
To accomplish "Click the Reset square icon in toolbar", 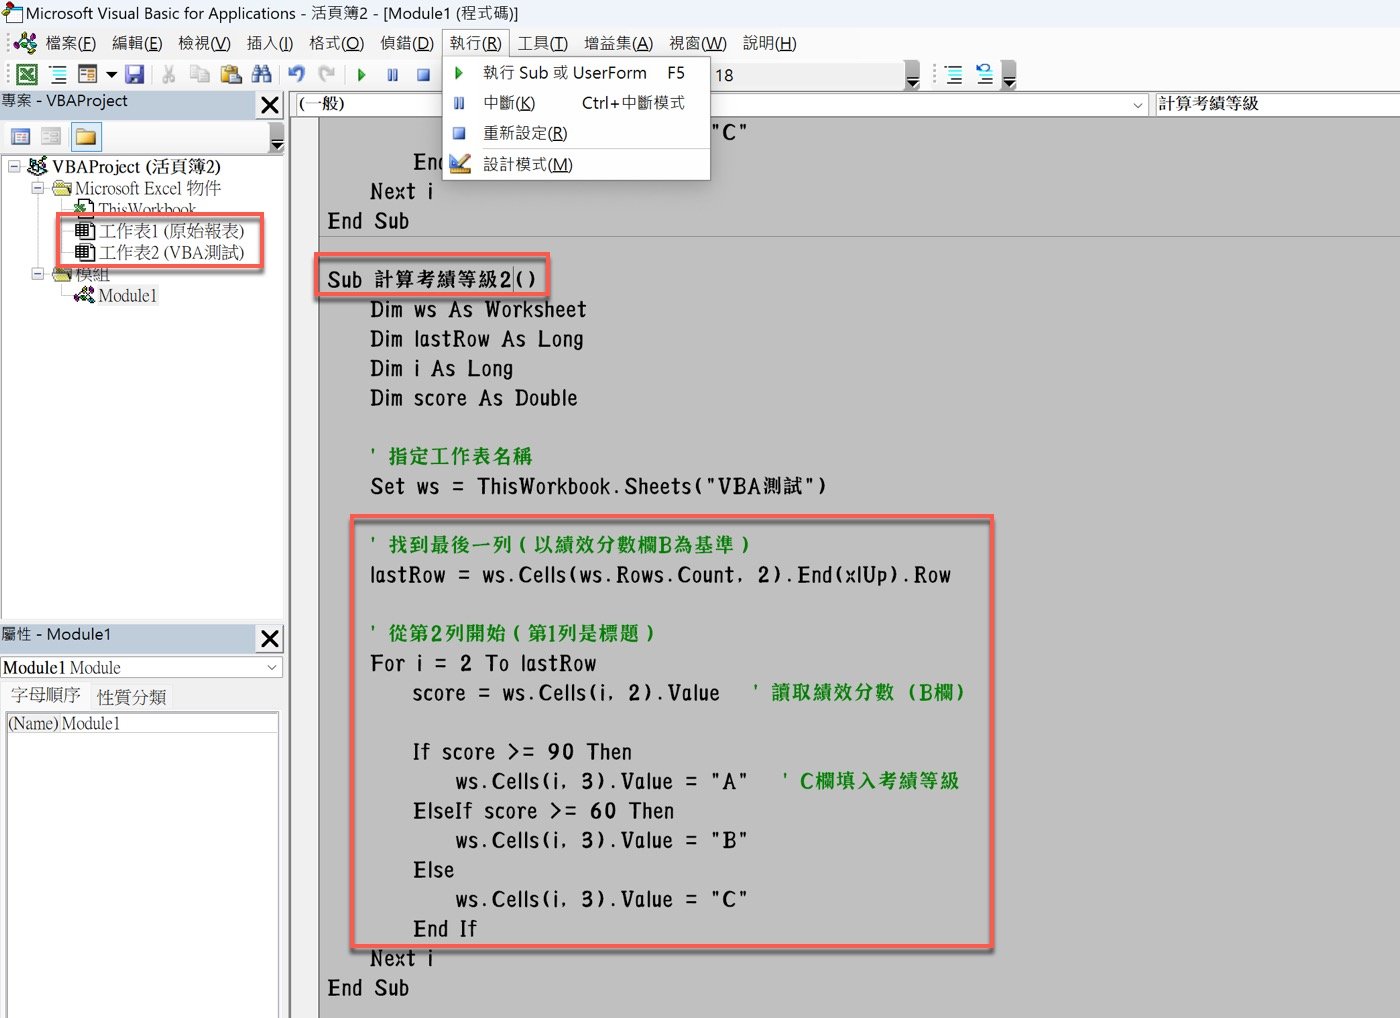I will tap(423, 75).
